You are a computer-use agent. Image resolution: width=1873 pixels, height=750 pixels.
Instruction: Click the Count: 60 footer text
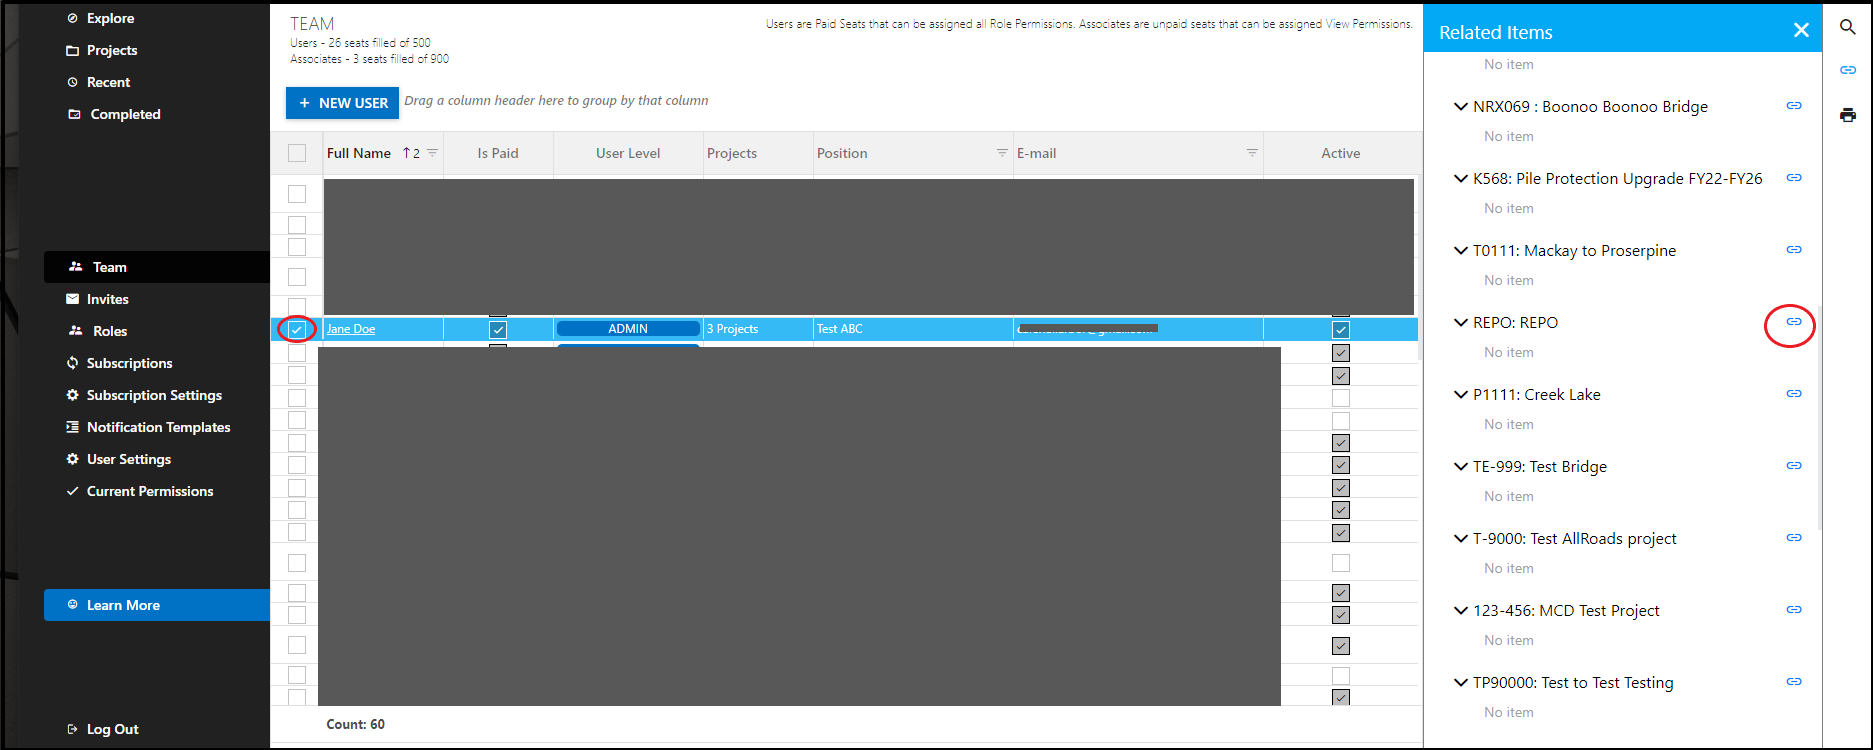[x=356, y=724]
